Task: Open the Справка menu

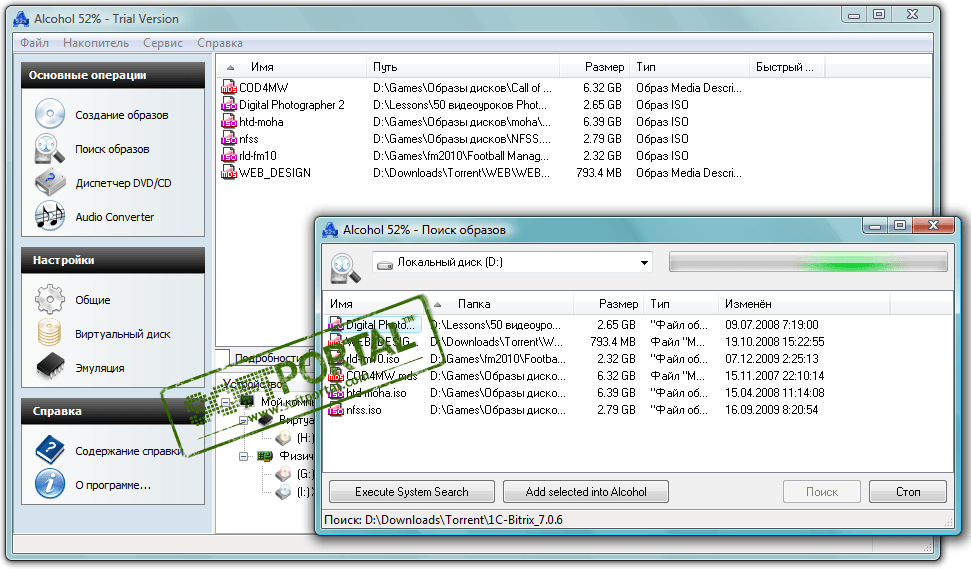Action: pos(220,43)
